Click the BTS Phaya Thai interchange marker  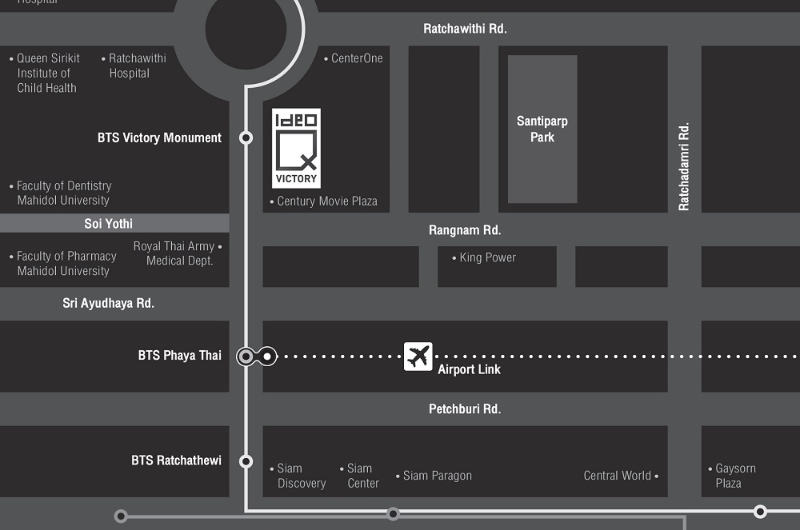(x=257, y=356)
